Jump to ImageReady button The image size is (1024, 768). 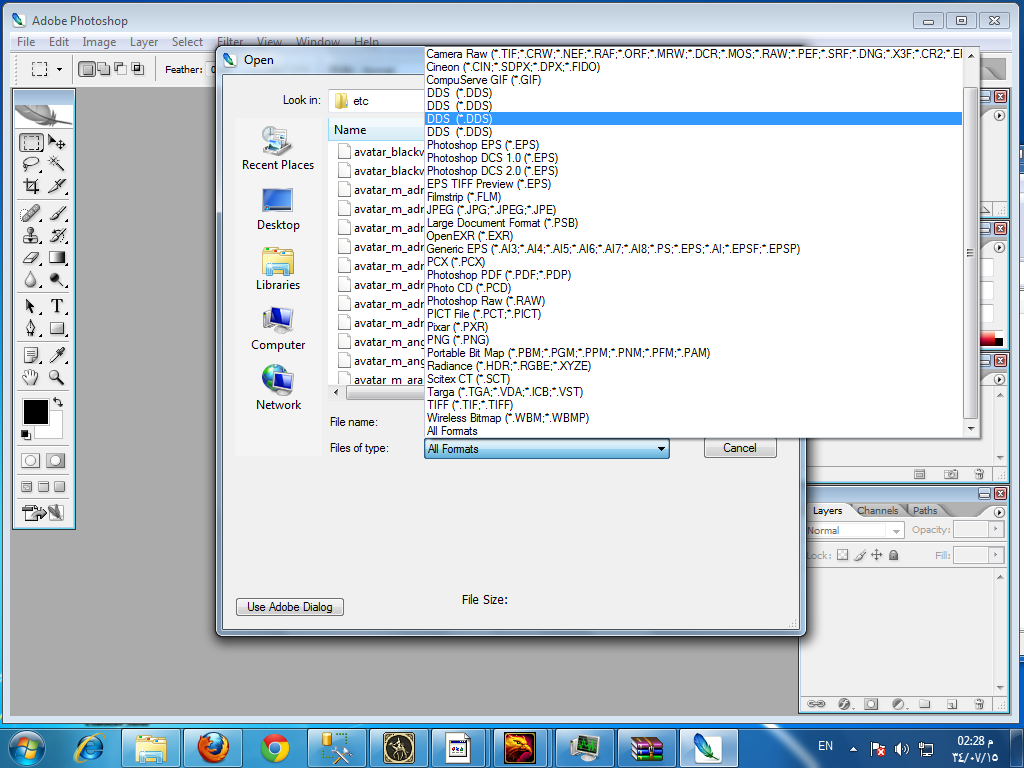click(43, 513)
